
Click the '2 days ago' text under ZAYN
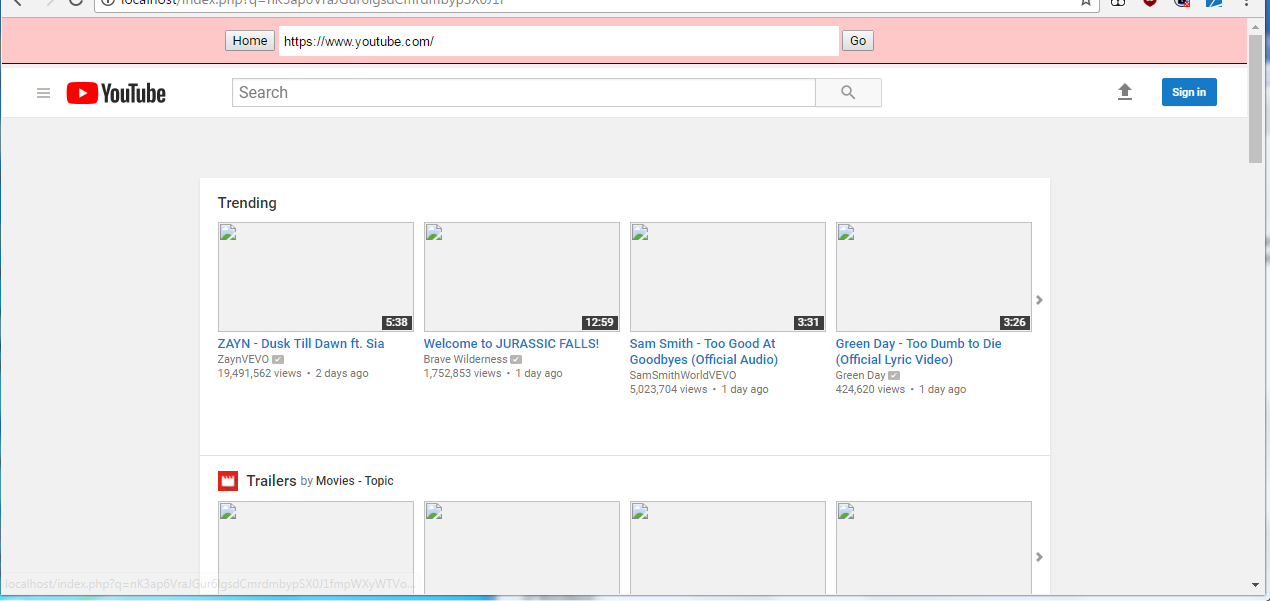[342, 373]
